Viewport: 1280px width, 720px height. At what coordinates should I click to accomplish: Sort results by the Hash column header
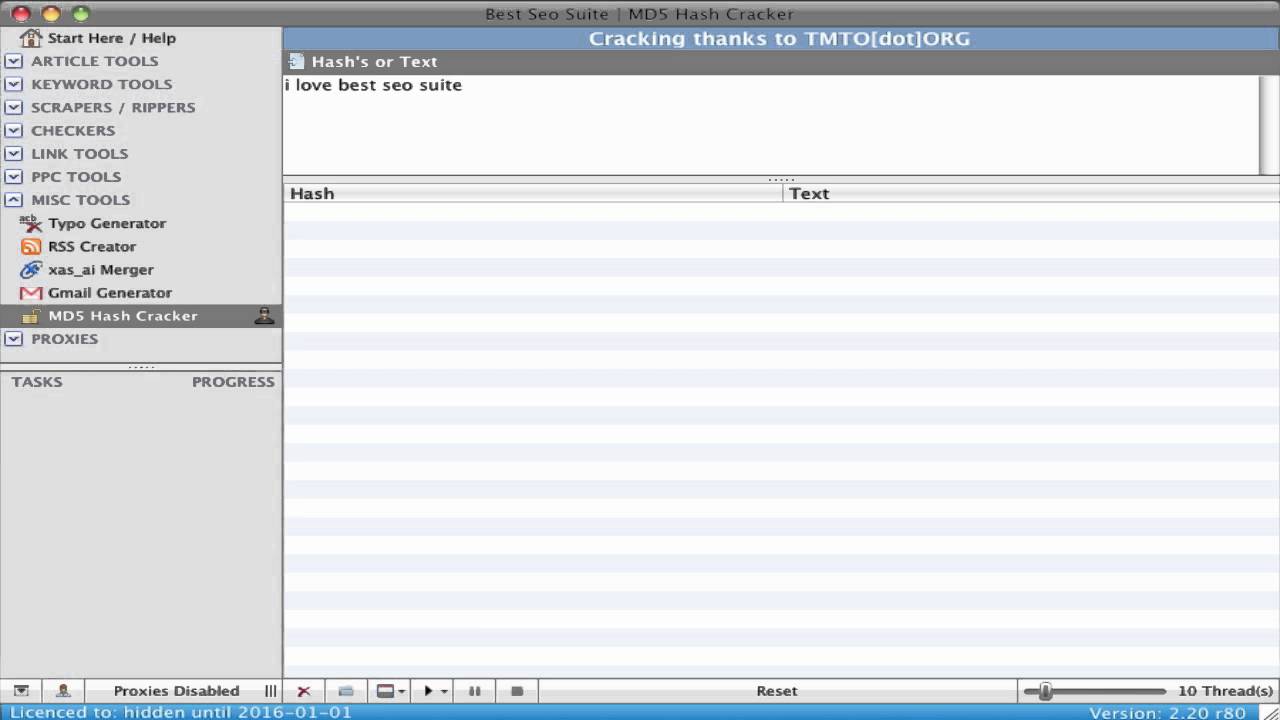pos(533,194)
